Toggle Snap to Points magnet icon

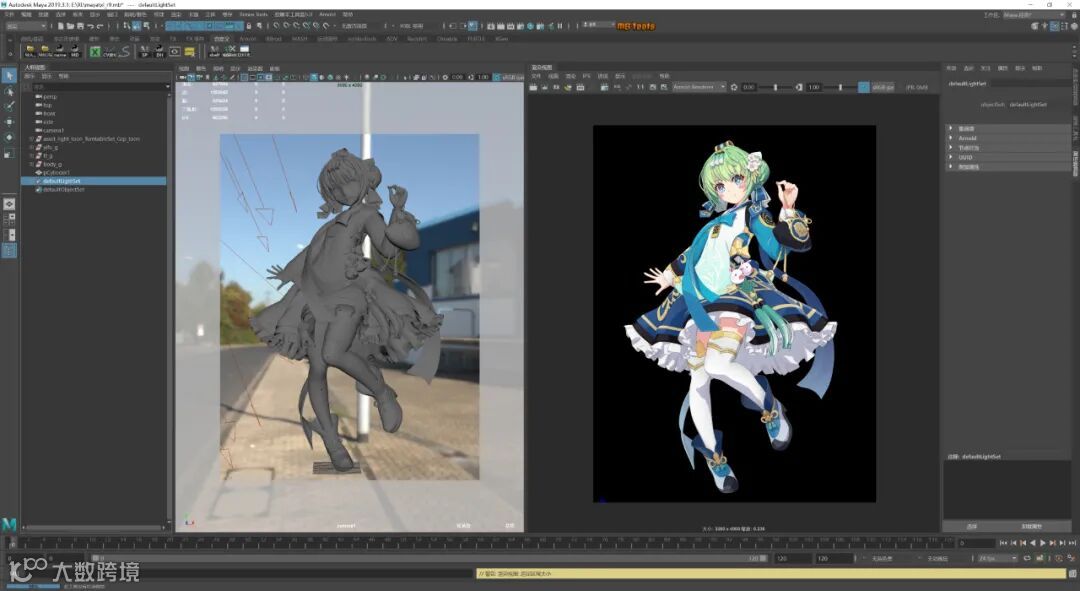pos(295,26)
